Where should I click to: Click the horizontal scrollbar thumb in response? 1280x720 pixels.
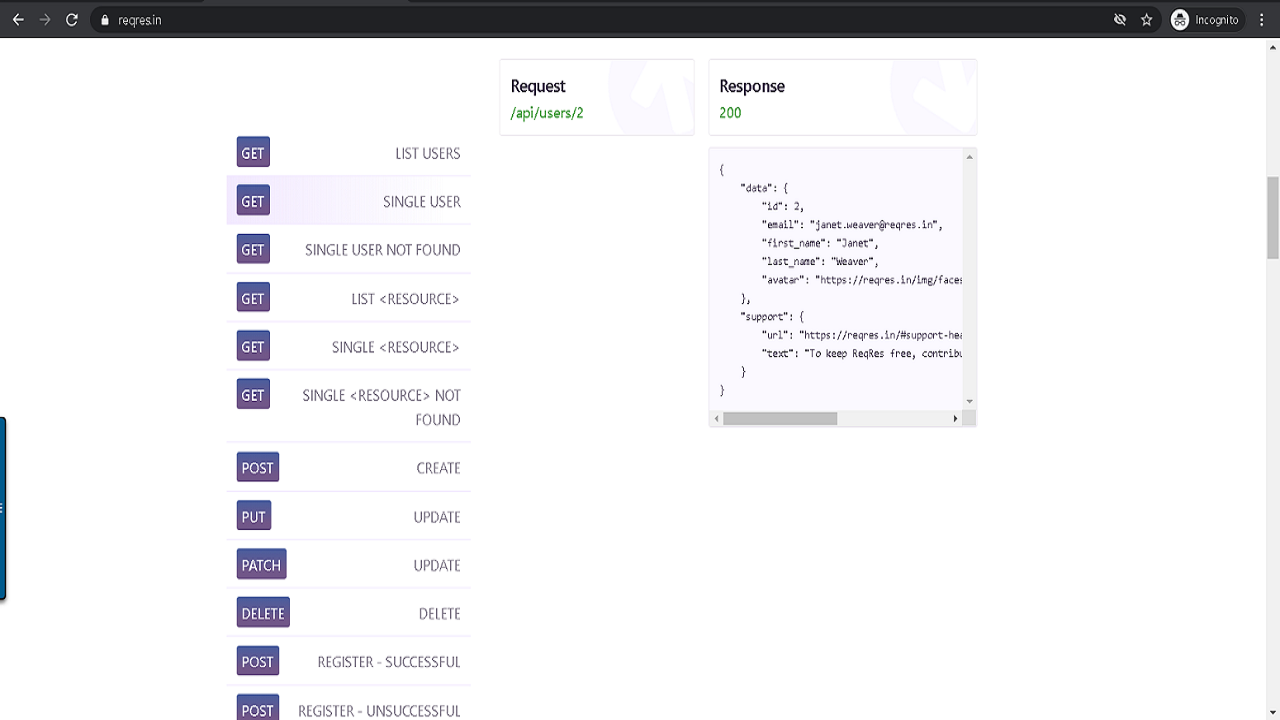pyautogui.click(x=780, y=419)
